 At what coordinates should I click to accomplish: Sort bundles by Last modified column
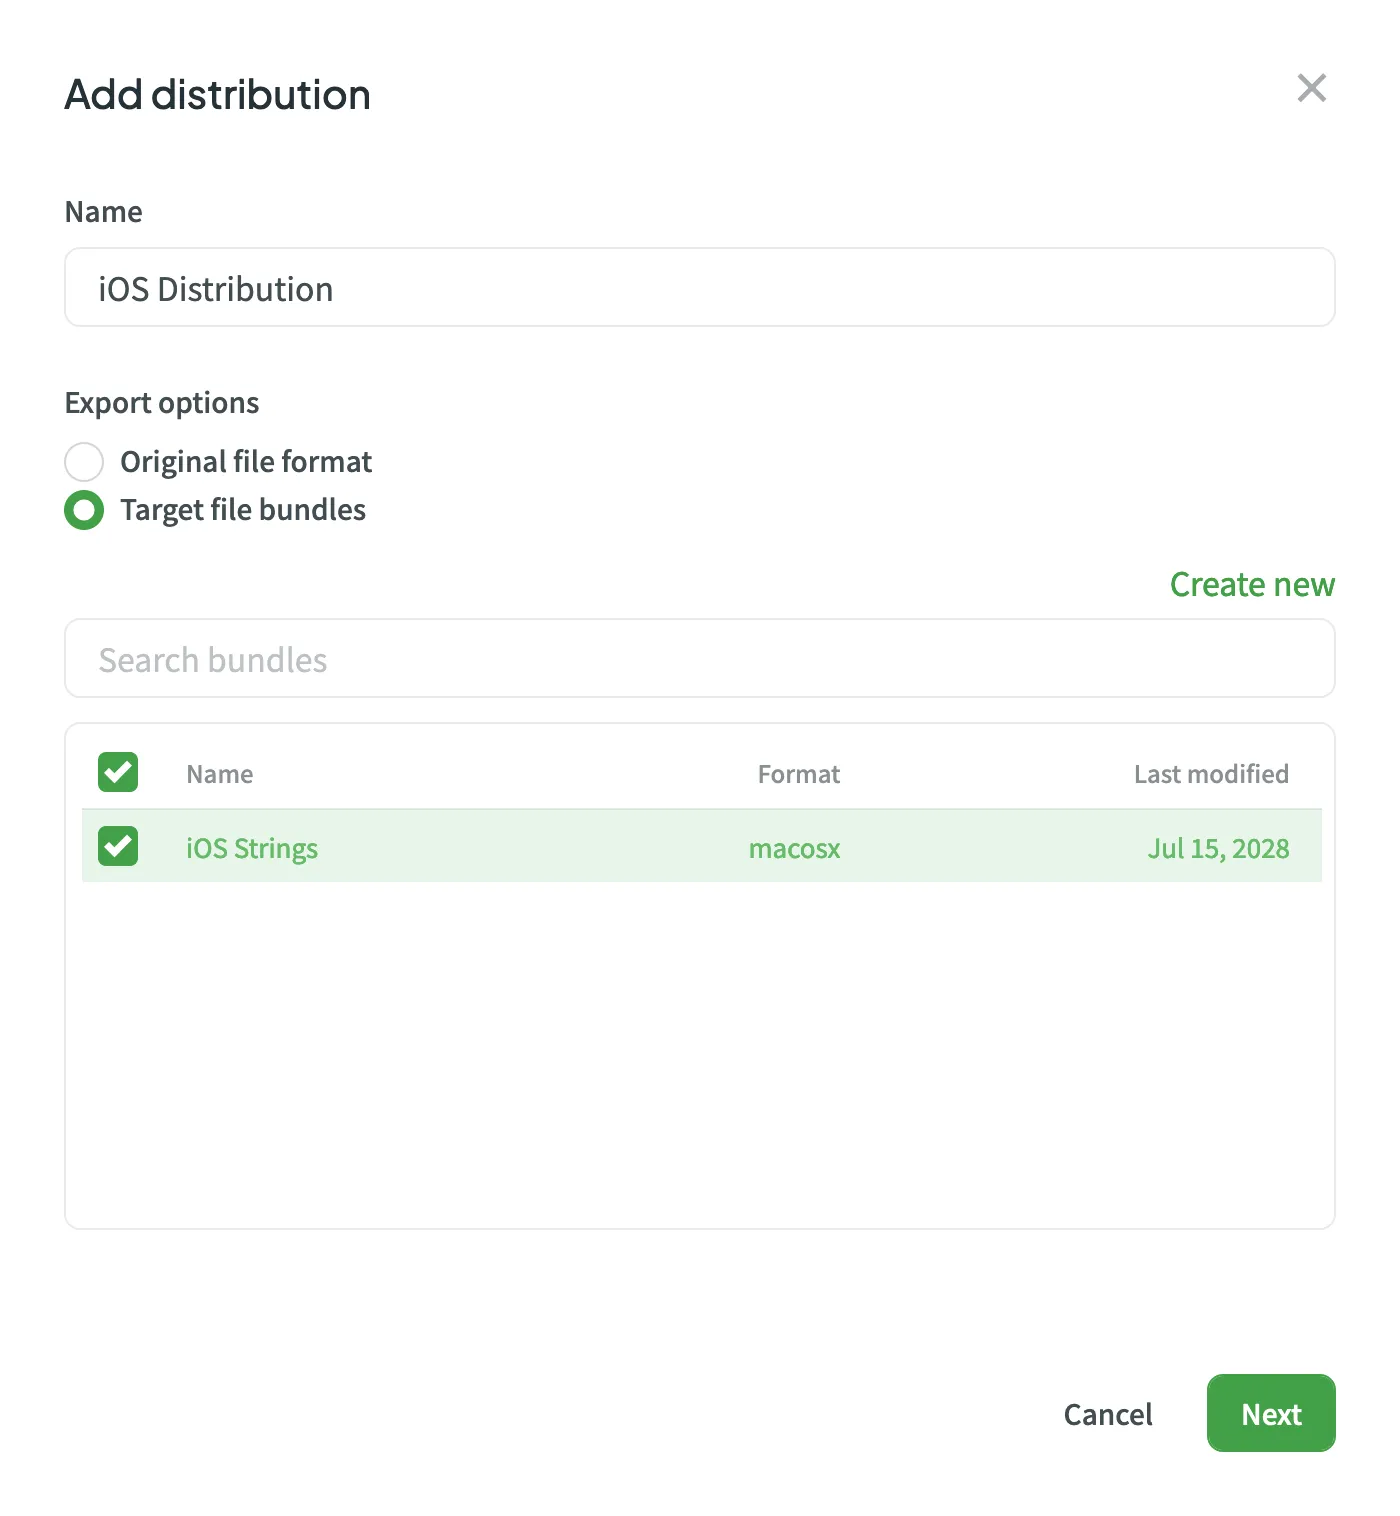pyautogui.click(x=1210, y=773)
